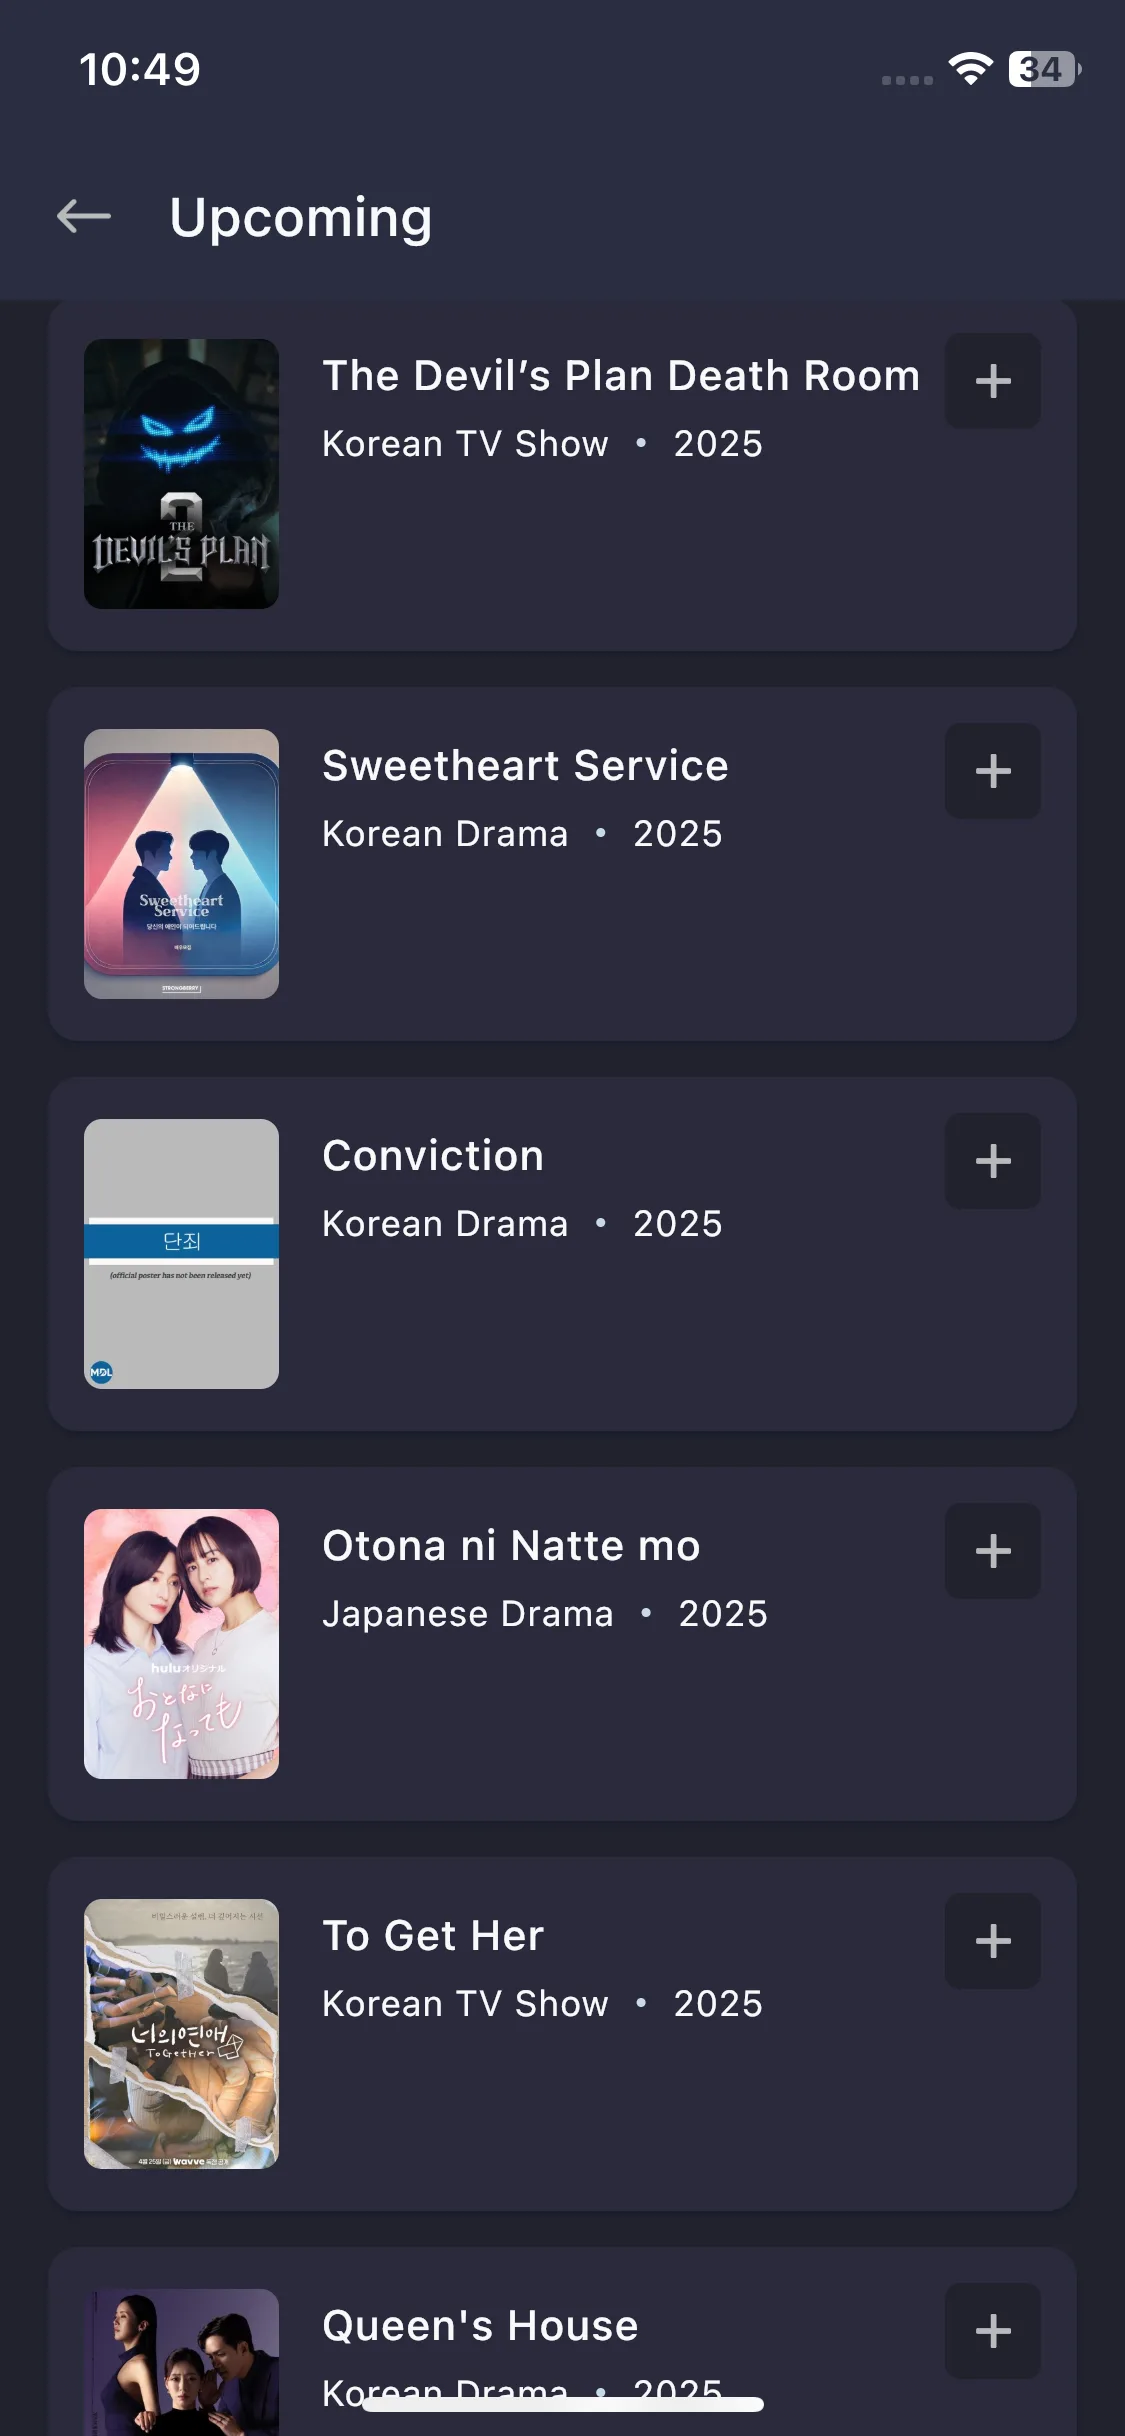This screenshot has height=2436, width=1125.
Task: Open the Queen's House poster thumbnail
Action: [181, 2362]
